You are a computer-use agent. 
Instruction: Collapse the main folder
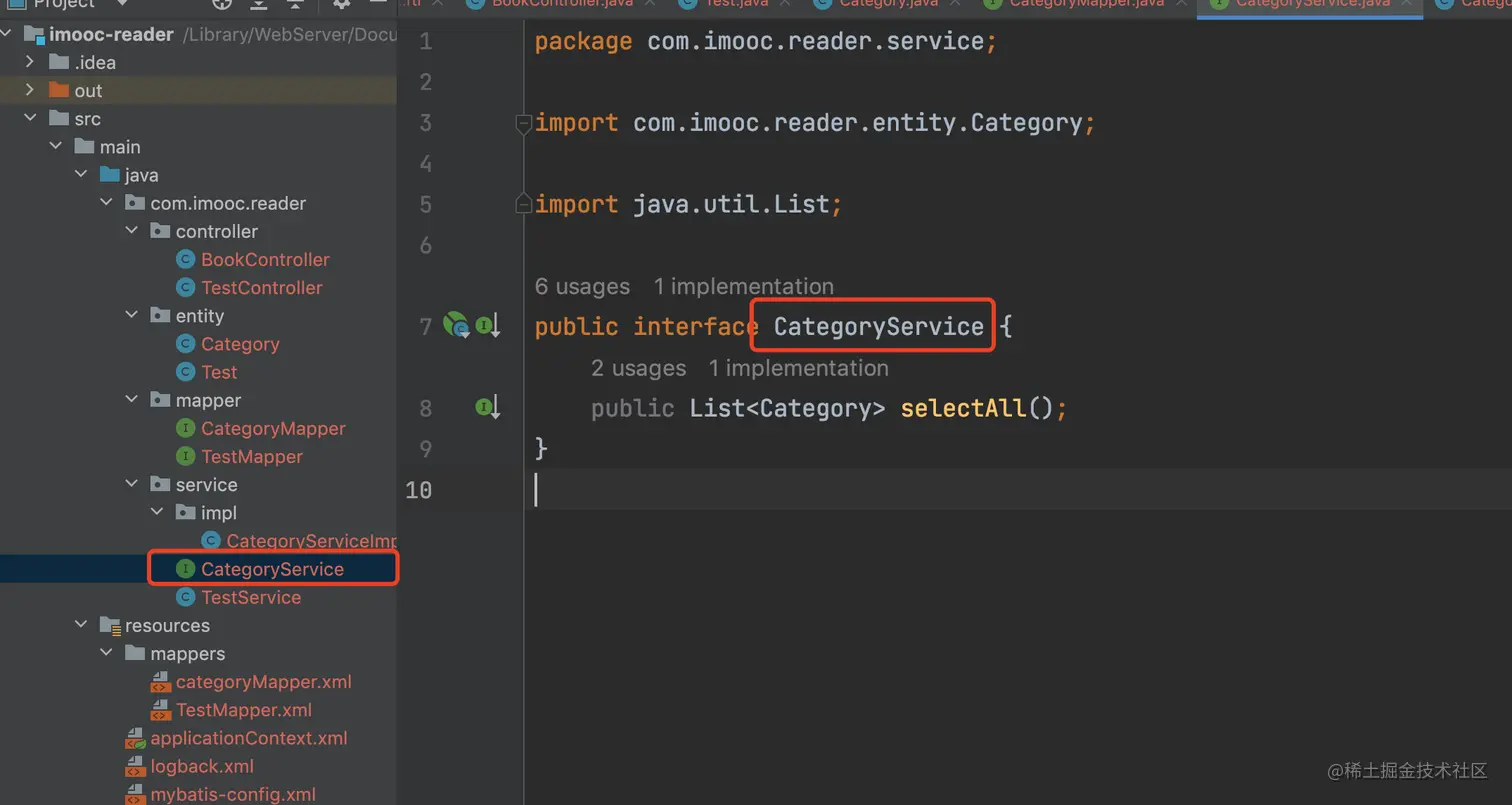(56, 146)
